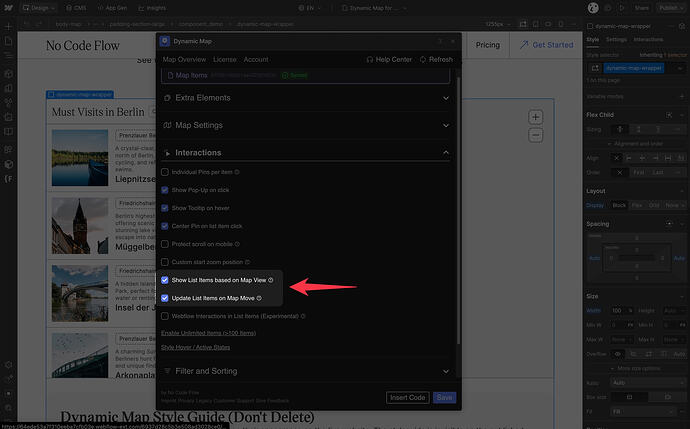690x429 pixels.
Task: Open the Style tab in right panel
Action: point(592,40)
